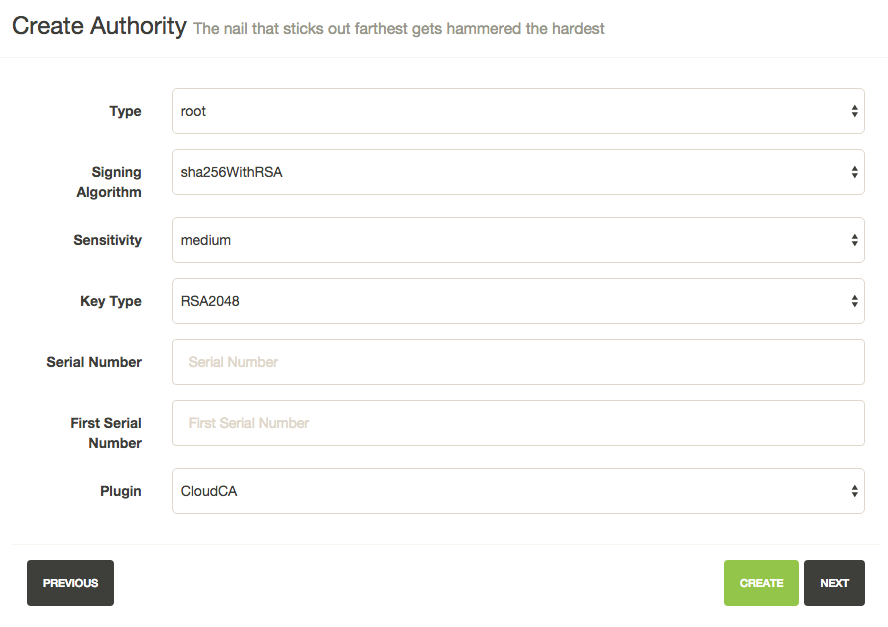The height and width of the screenshot is (627, 888).
Task: Click the up-down arrows on the Type select
Action: (854, 111)
